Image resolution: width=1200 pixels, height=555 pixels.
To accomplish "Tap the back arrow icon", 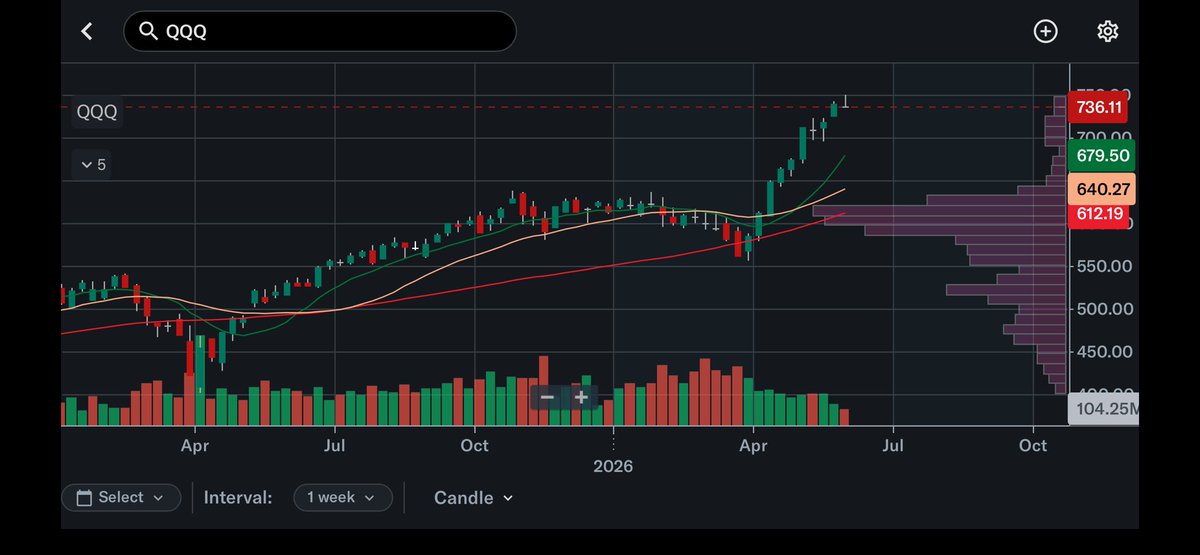I will (87, 32).
